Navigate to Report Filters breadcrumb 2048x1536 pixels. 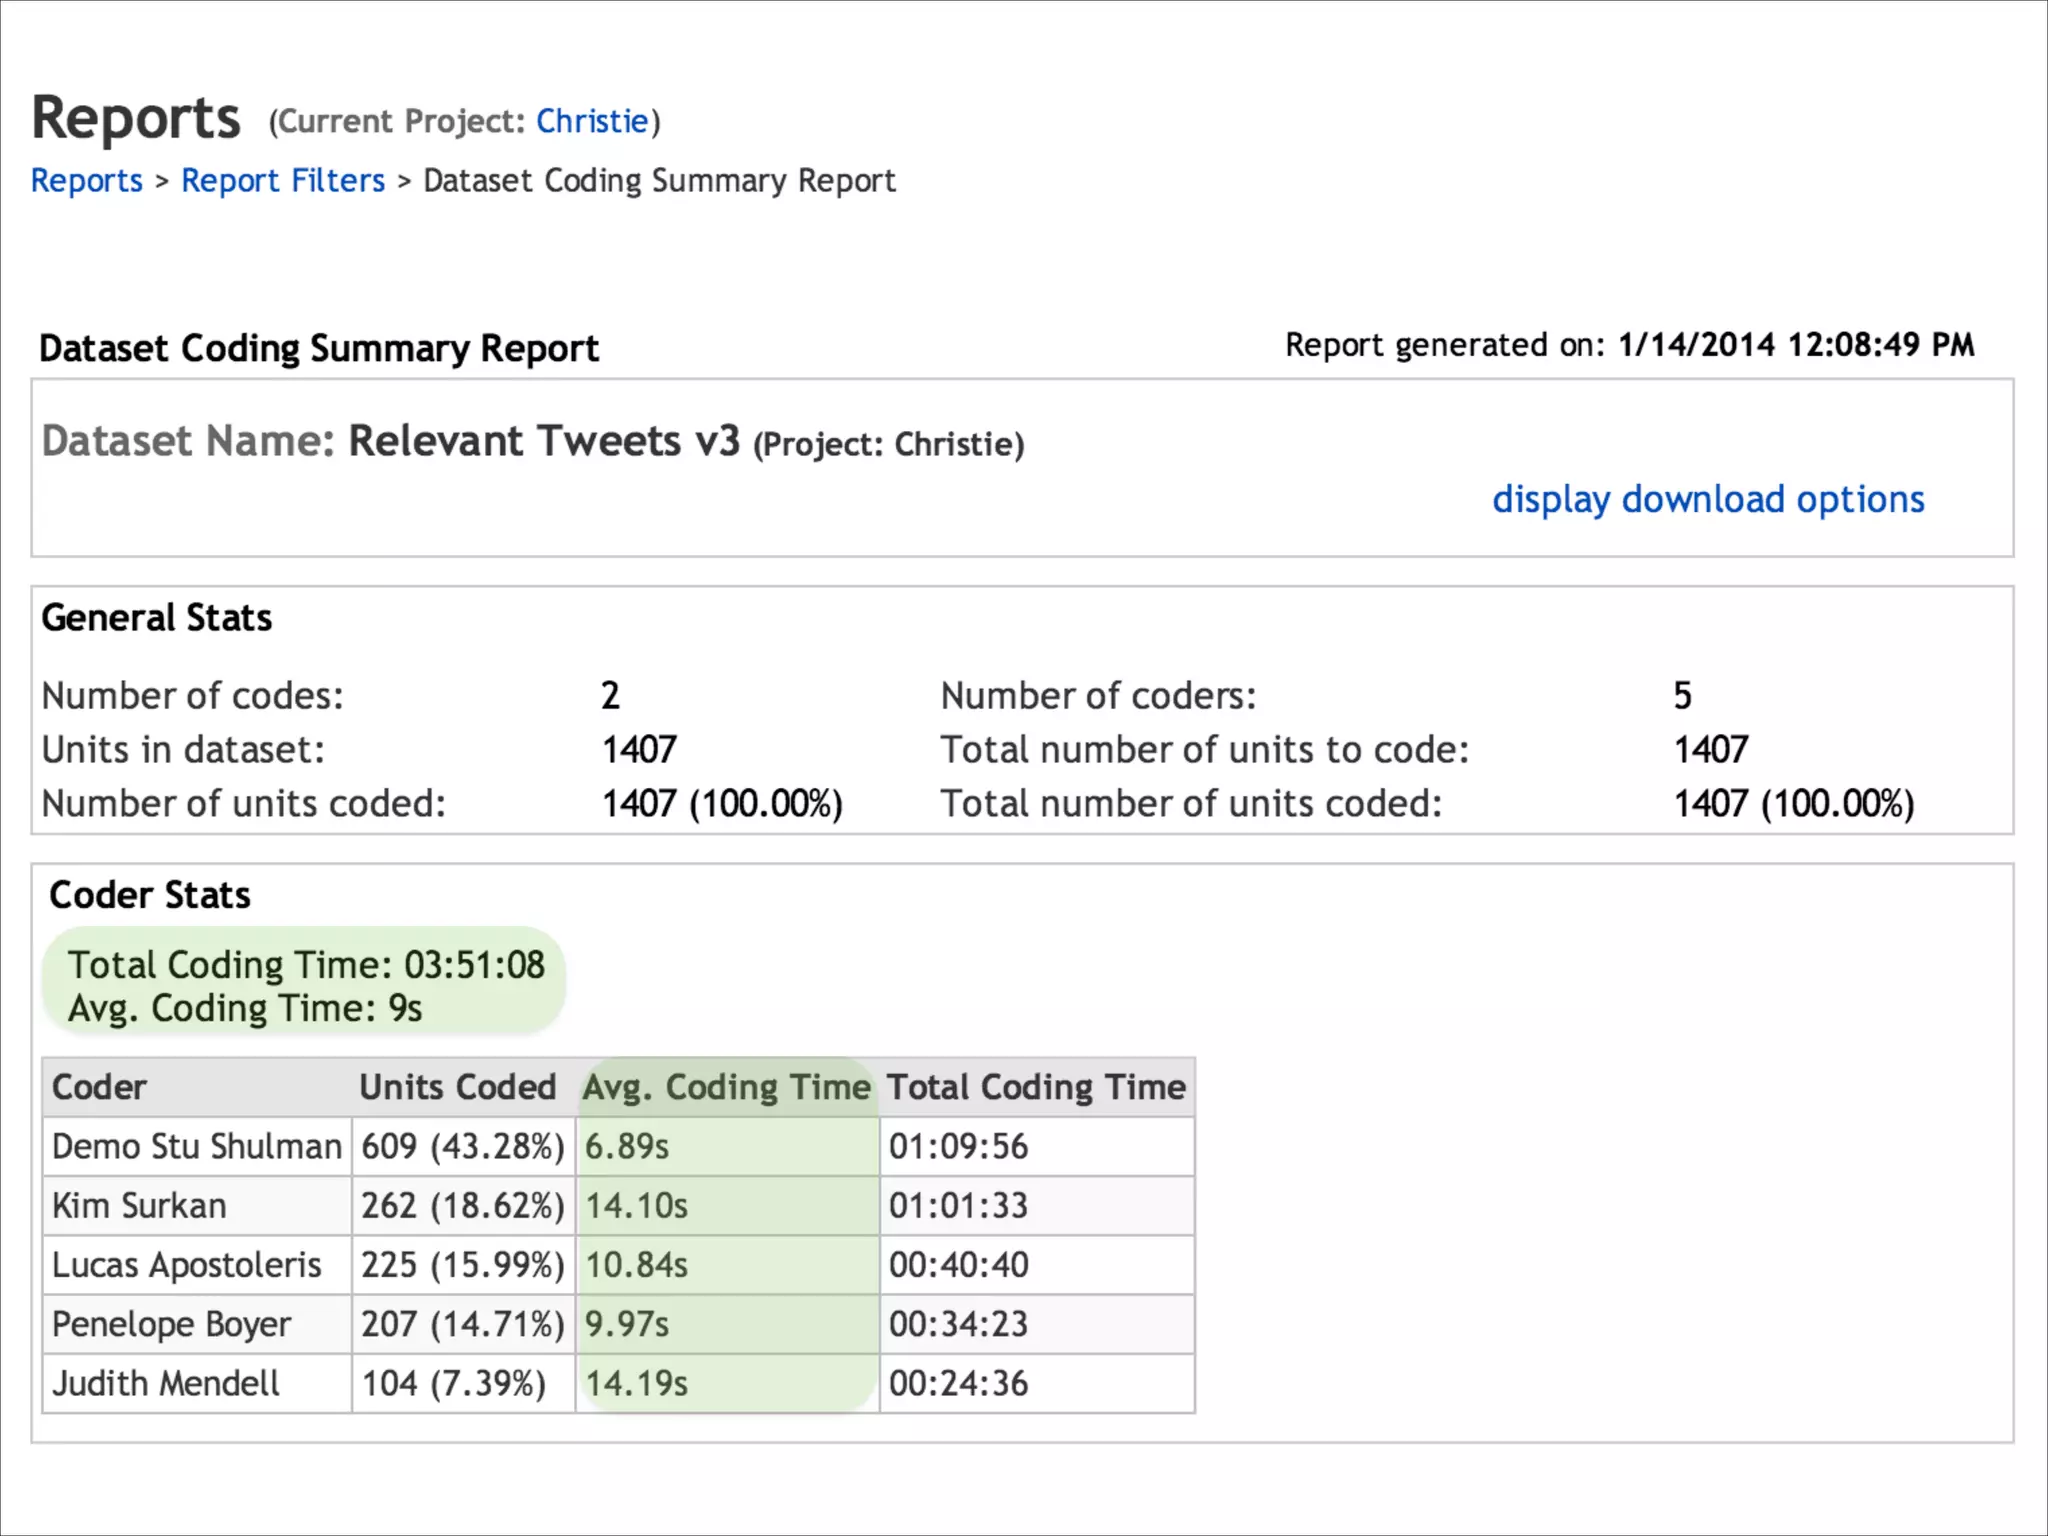coord(283,181)
